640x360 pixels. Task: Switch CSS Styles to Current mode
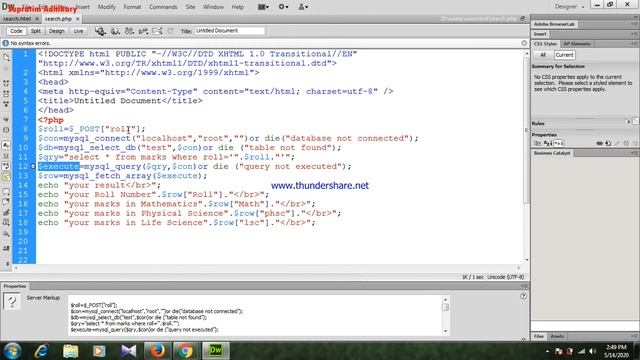[564, 55]
